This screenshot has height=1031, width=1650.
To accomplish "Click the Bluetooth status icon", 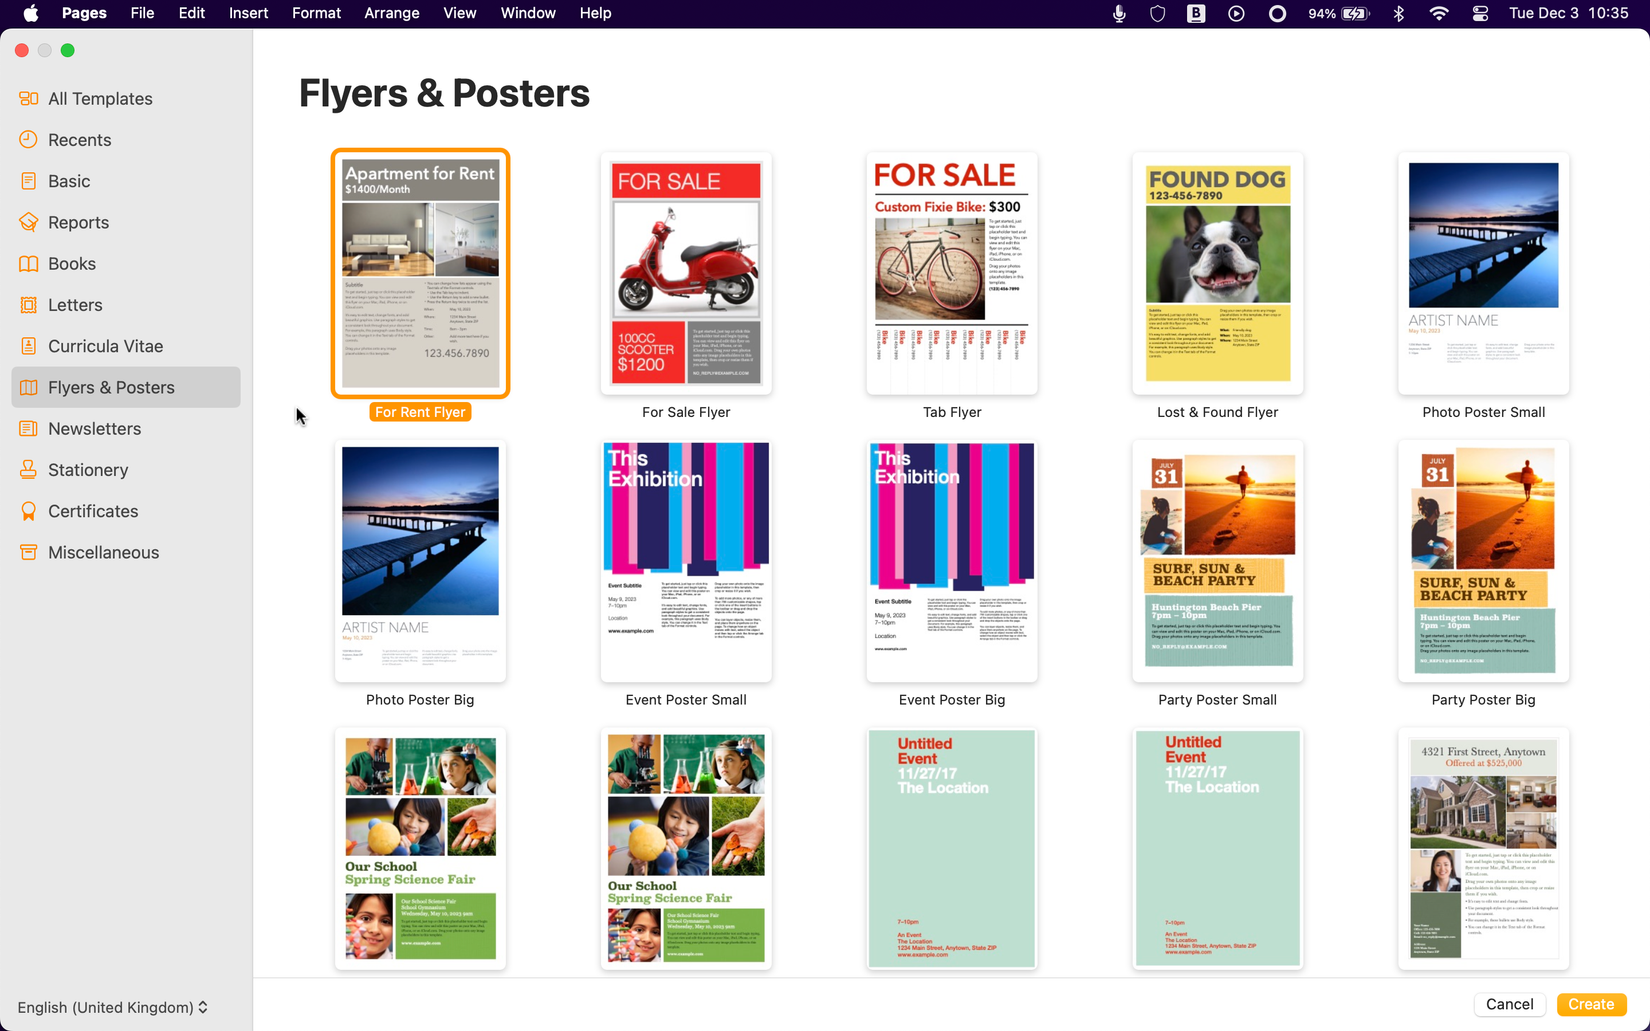I will (x=1399, y=13).
